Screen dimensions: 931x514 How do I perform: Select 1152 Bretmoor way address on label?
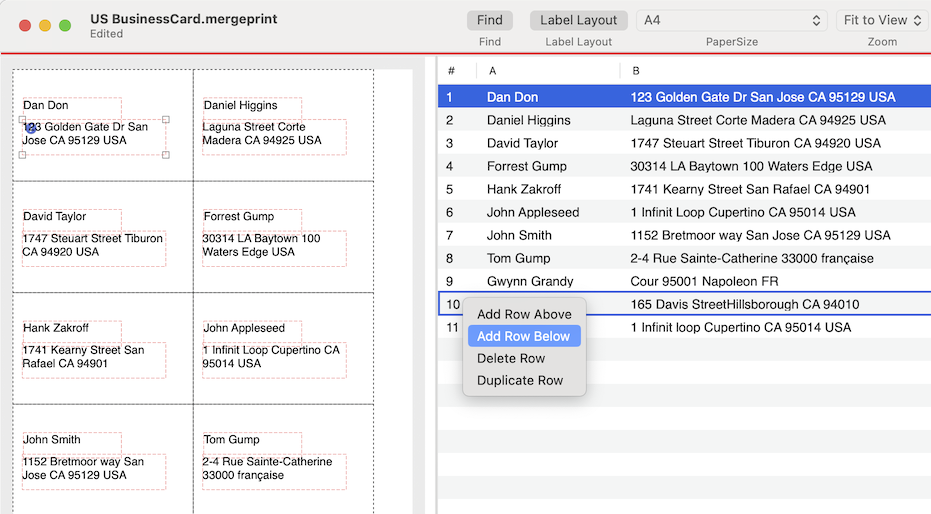[94, 472]
